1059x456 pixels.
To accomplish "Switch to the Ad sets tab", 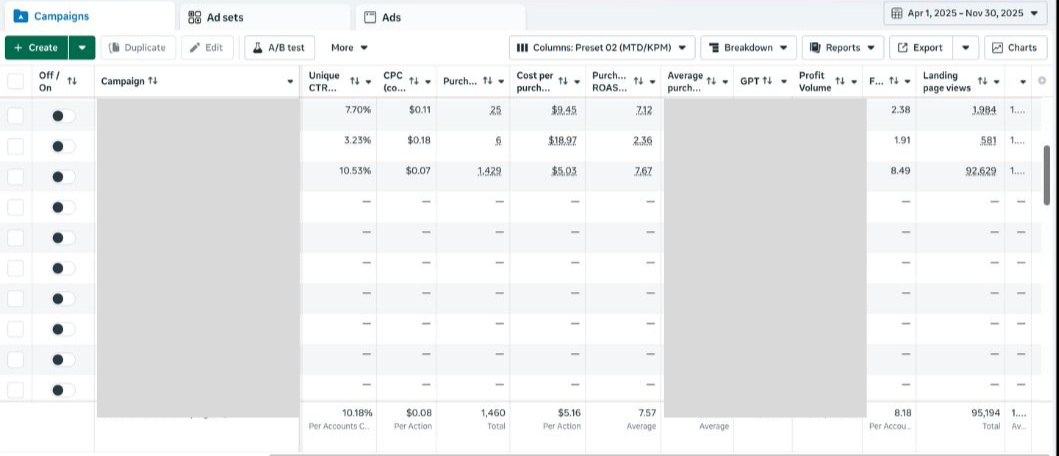I will pyautogui.click(x=265, y=18).
